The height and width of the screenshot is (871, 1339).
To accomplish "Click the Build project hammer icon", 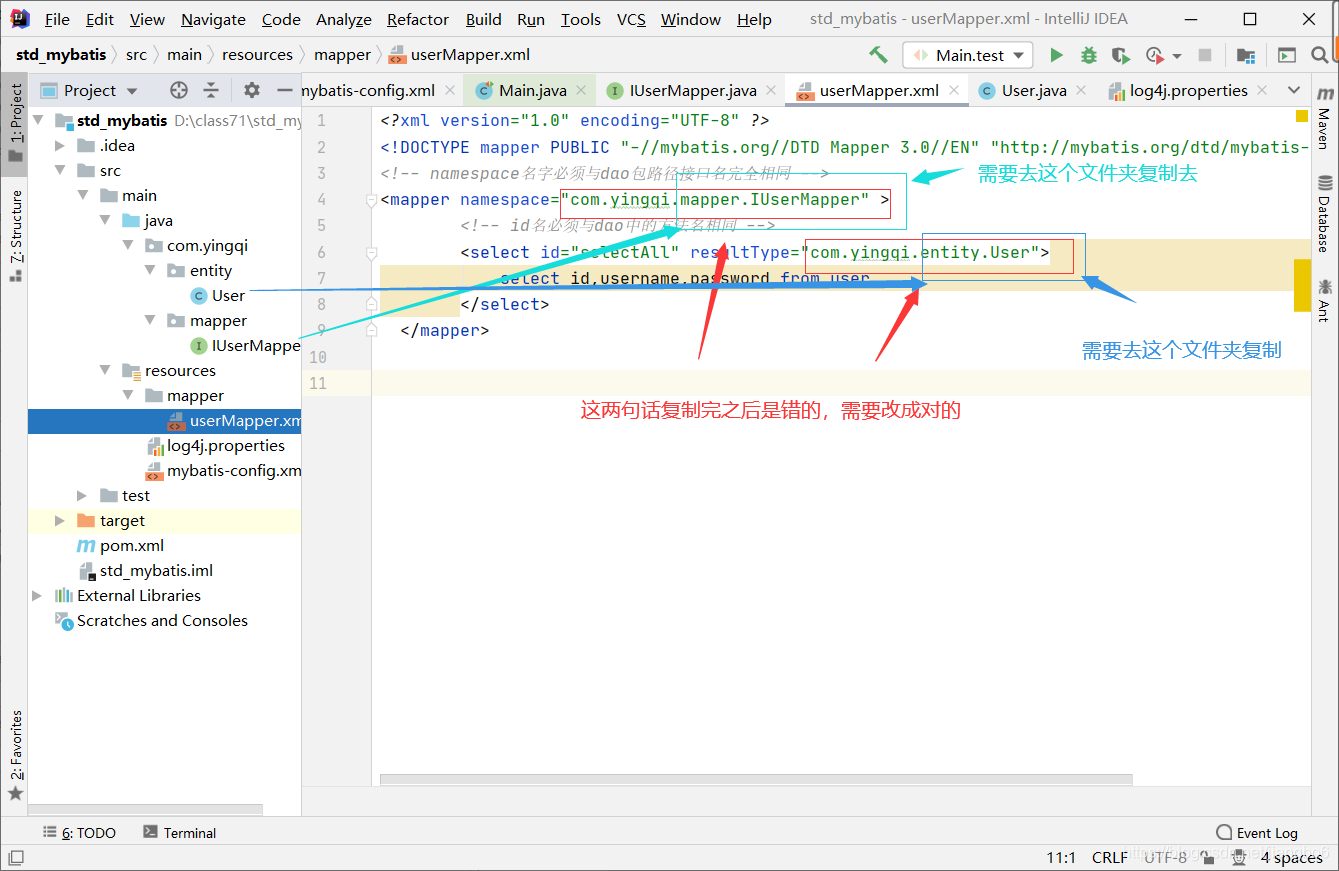I will [878, 55].
